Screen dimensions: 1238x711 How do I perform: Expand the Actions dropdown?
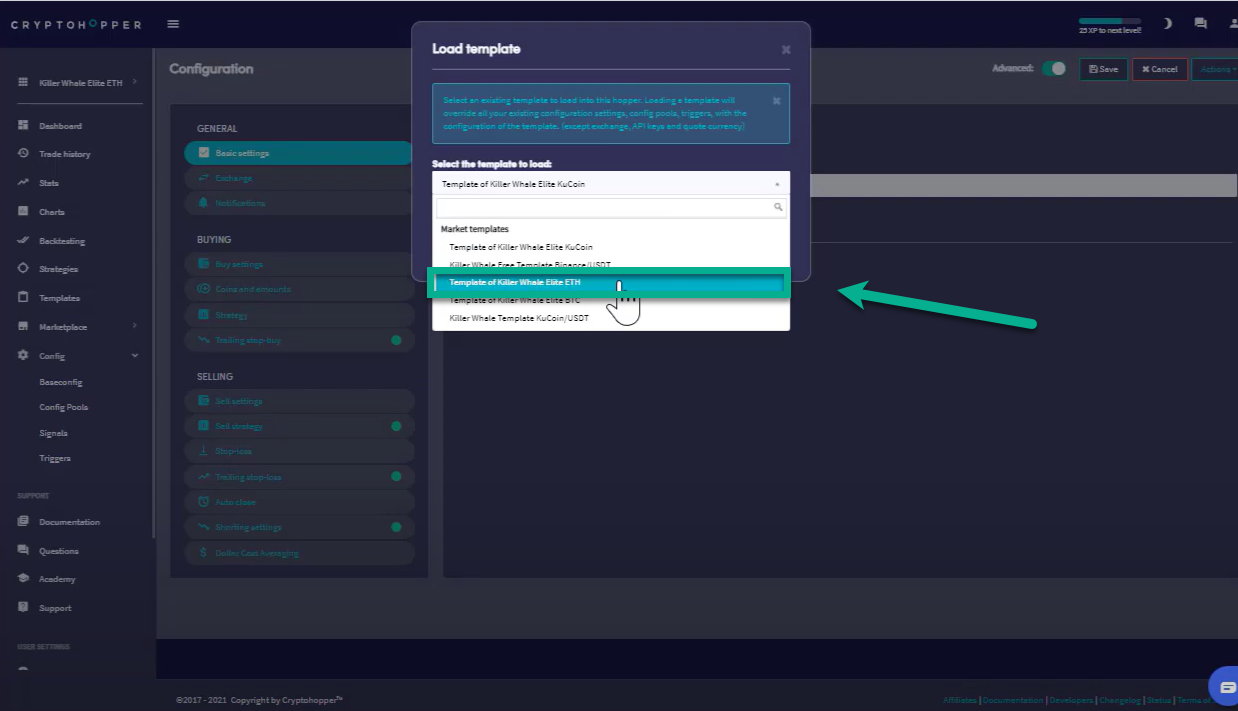(x=1216, y=69)
